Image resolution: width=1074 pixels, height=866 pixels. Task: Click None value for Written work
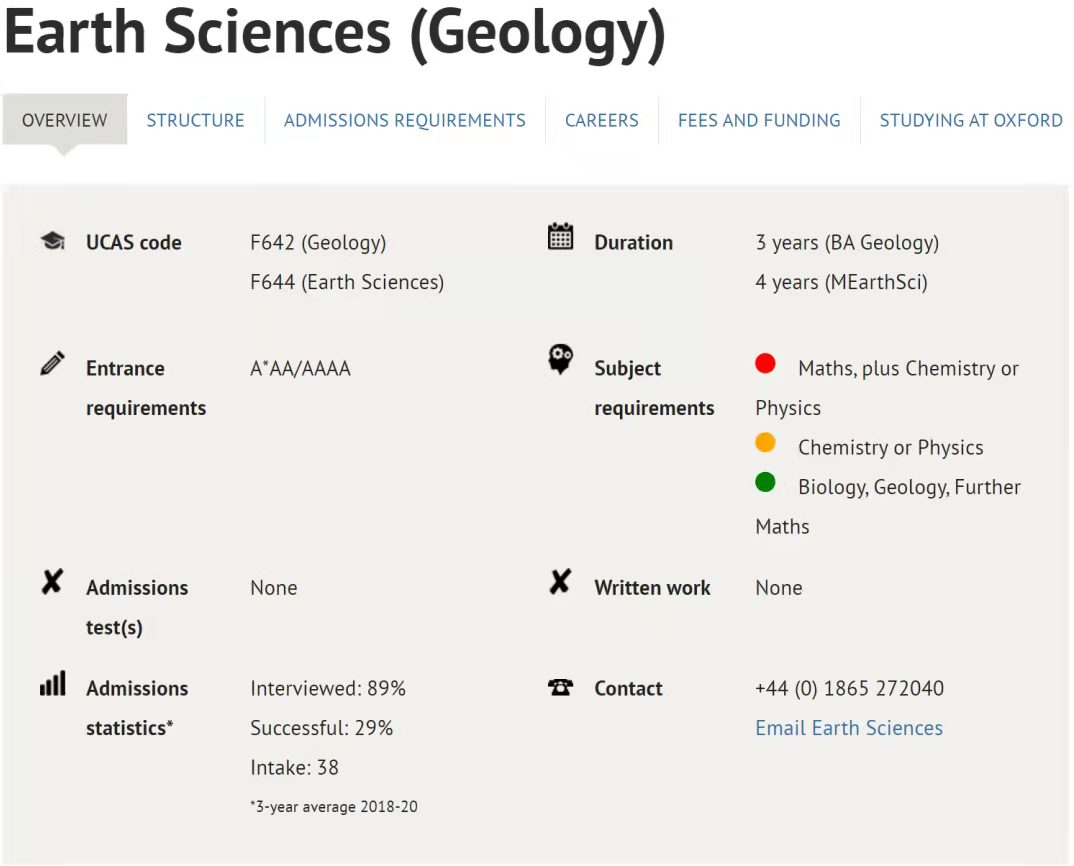pyautogui.click(x=778, y=588)
